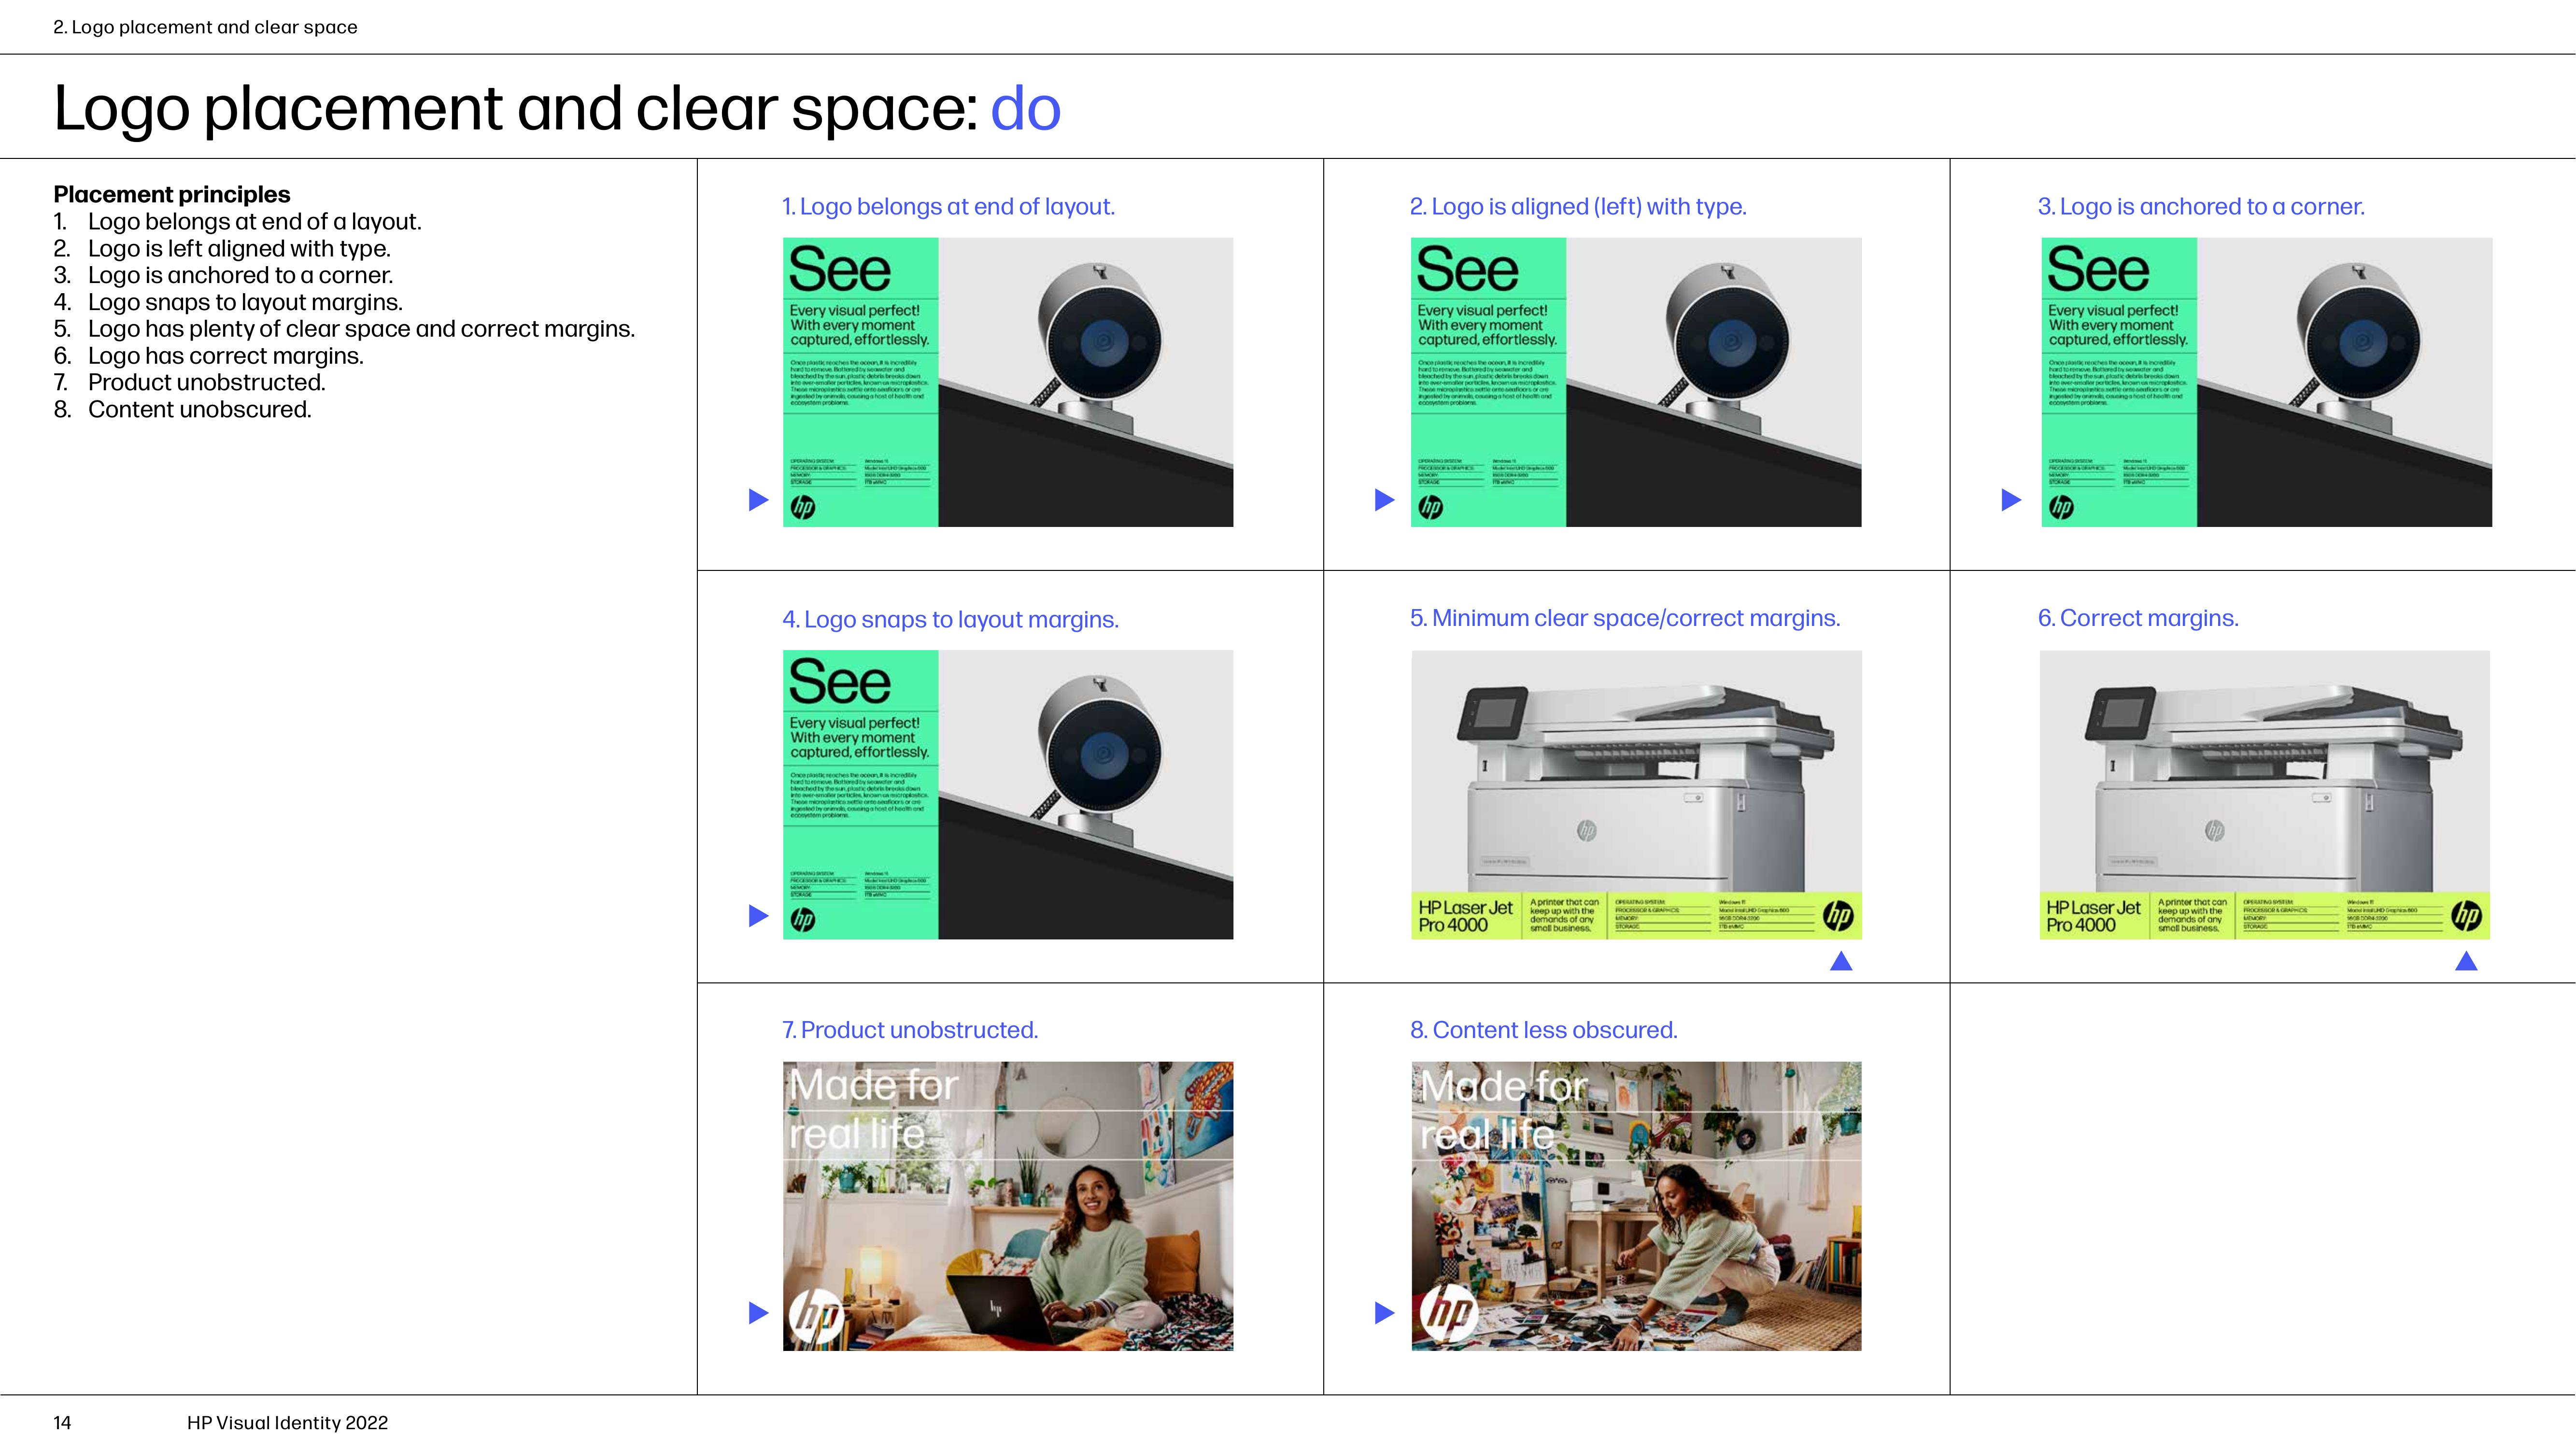Click the white HP logo in example 8 photo
Screen dimensions: 2576x1449
pyautogui.click(x=1449, y=1313)
